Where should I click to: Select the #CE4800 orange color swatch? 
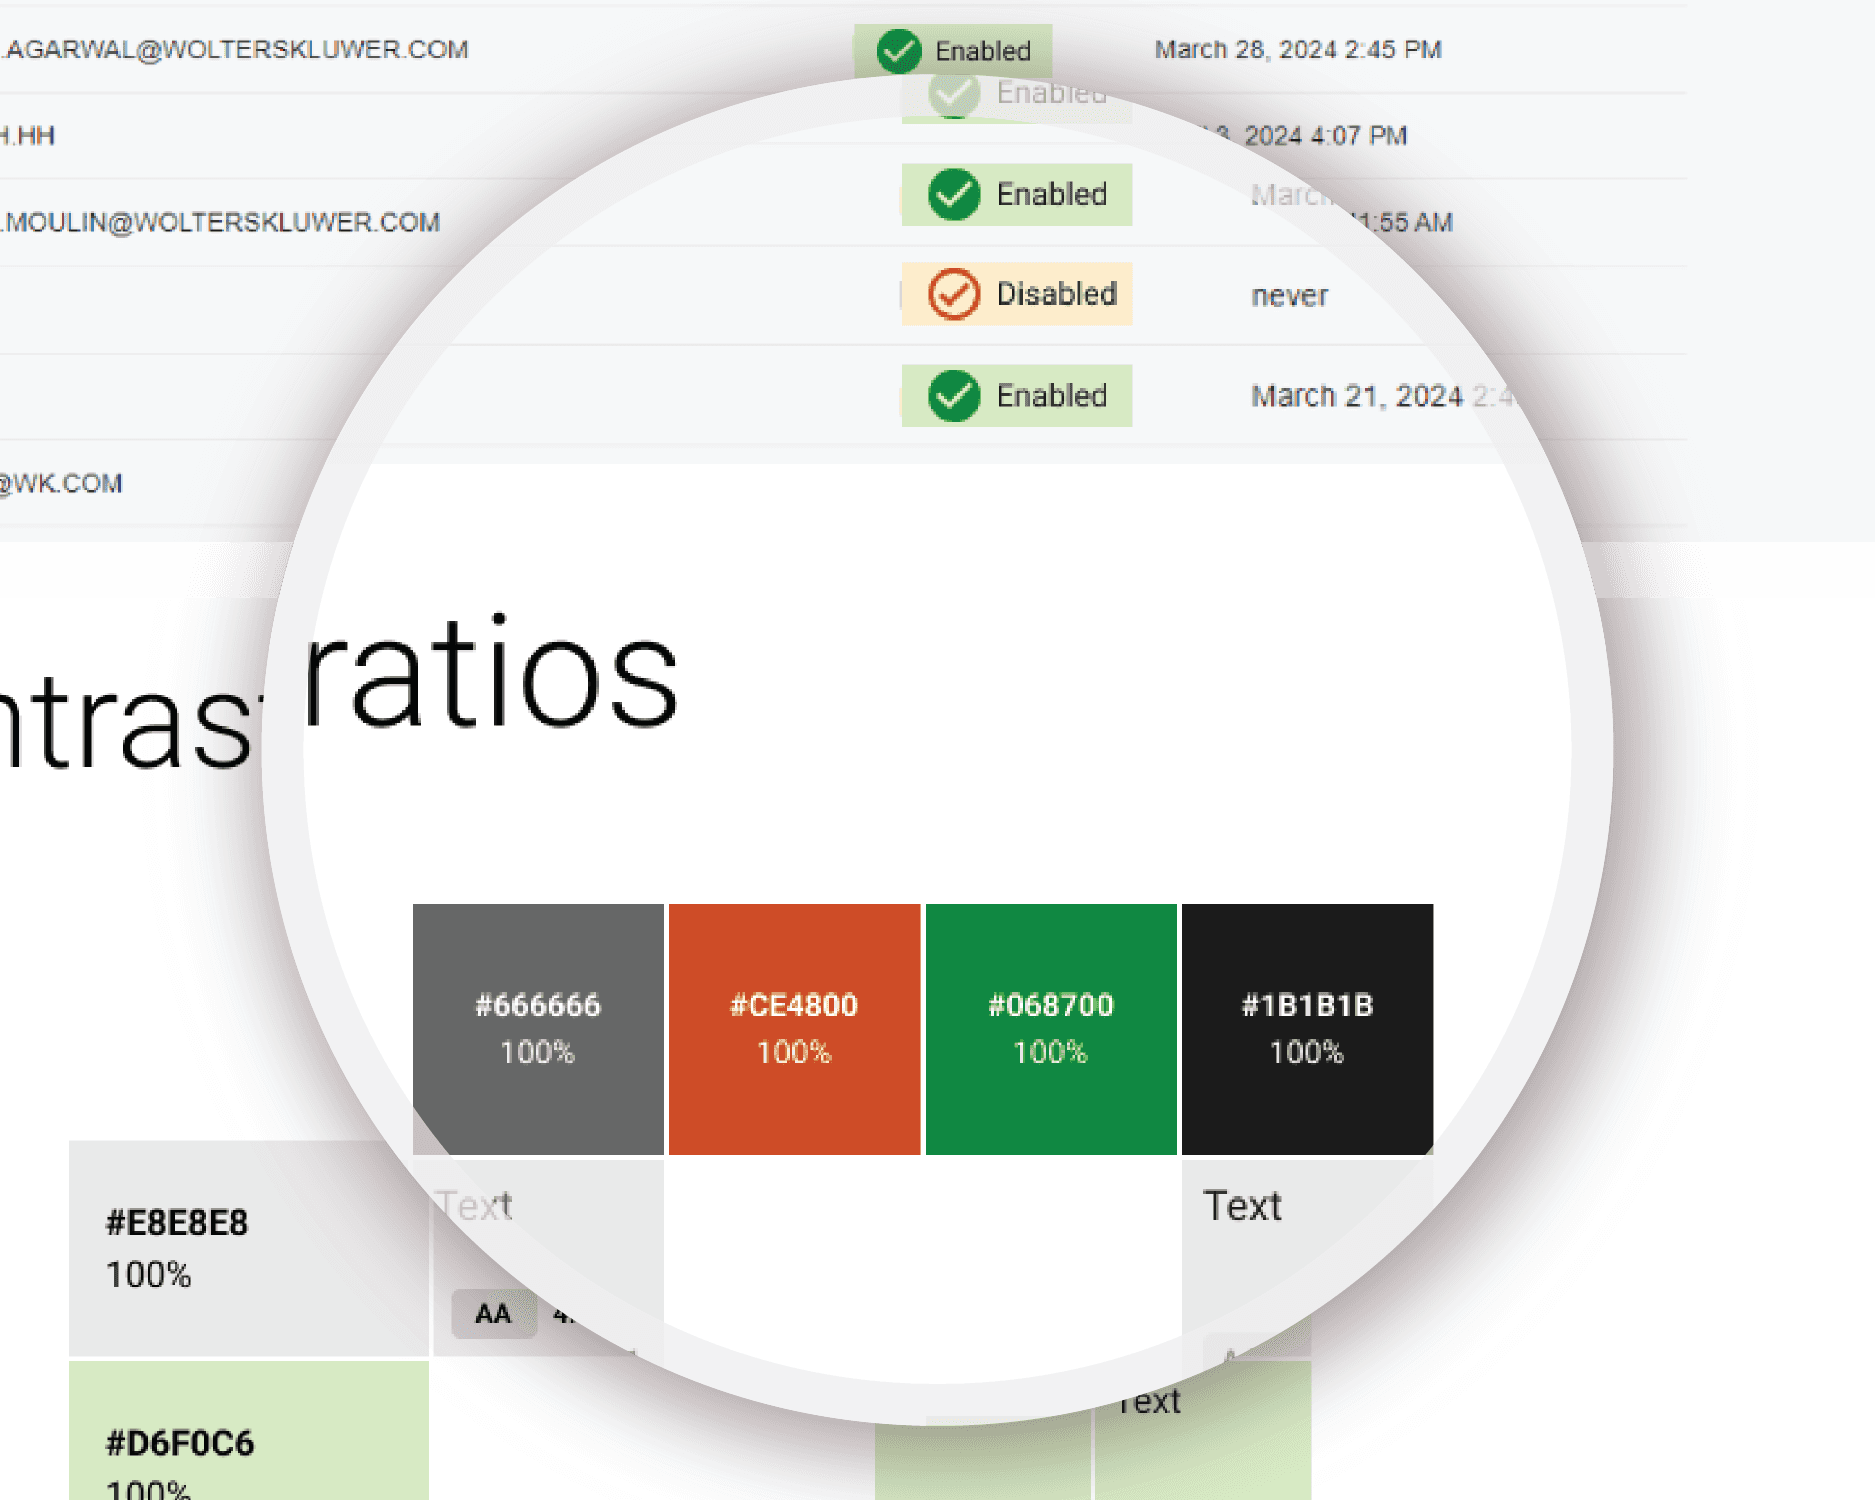(x=794, y=1029)
